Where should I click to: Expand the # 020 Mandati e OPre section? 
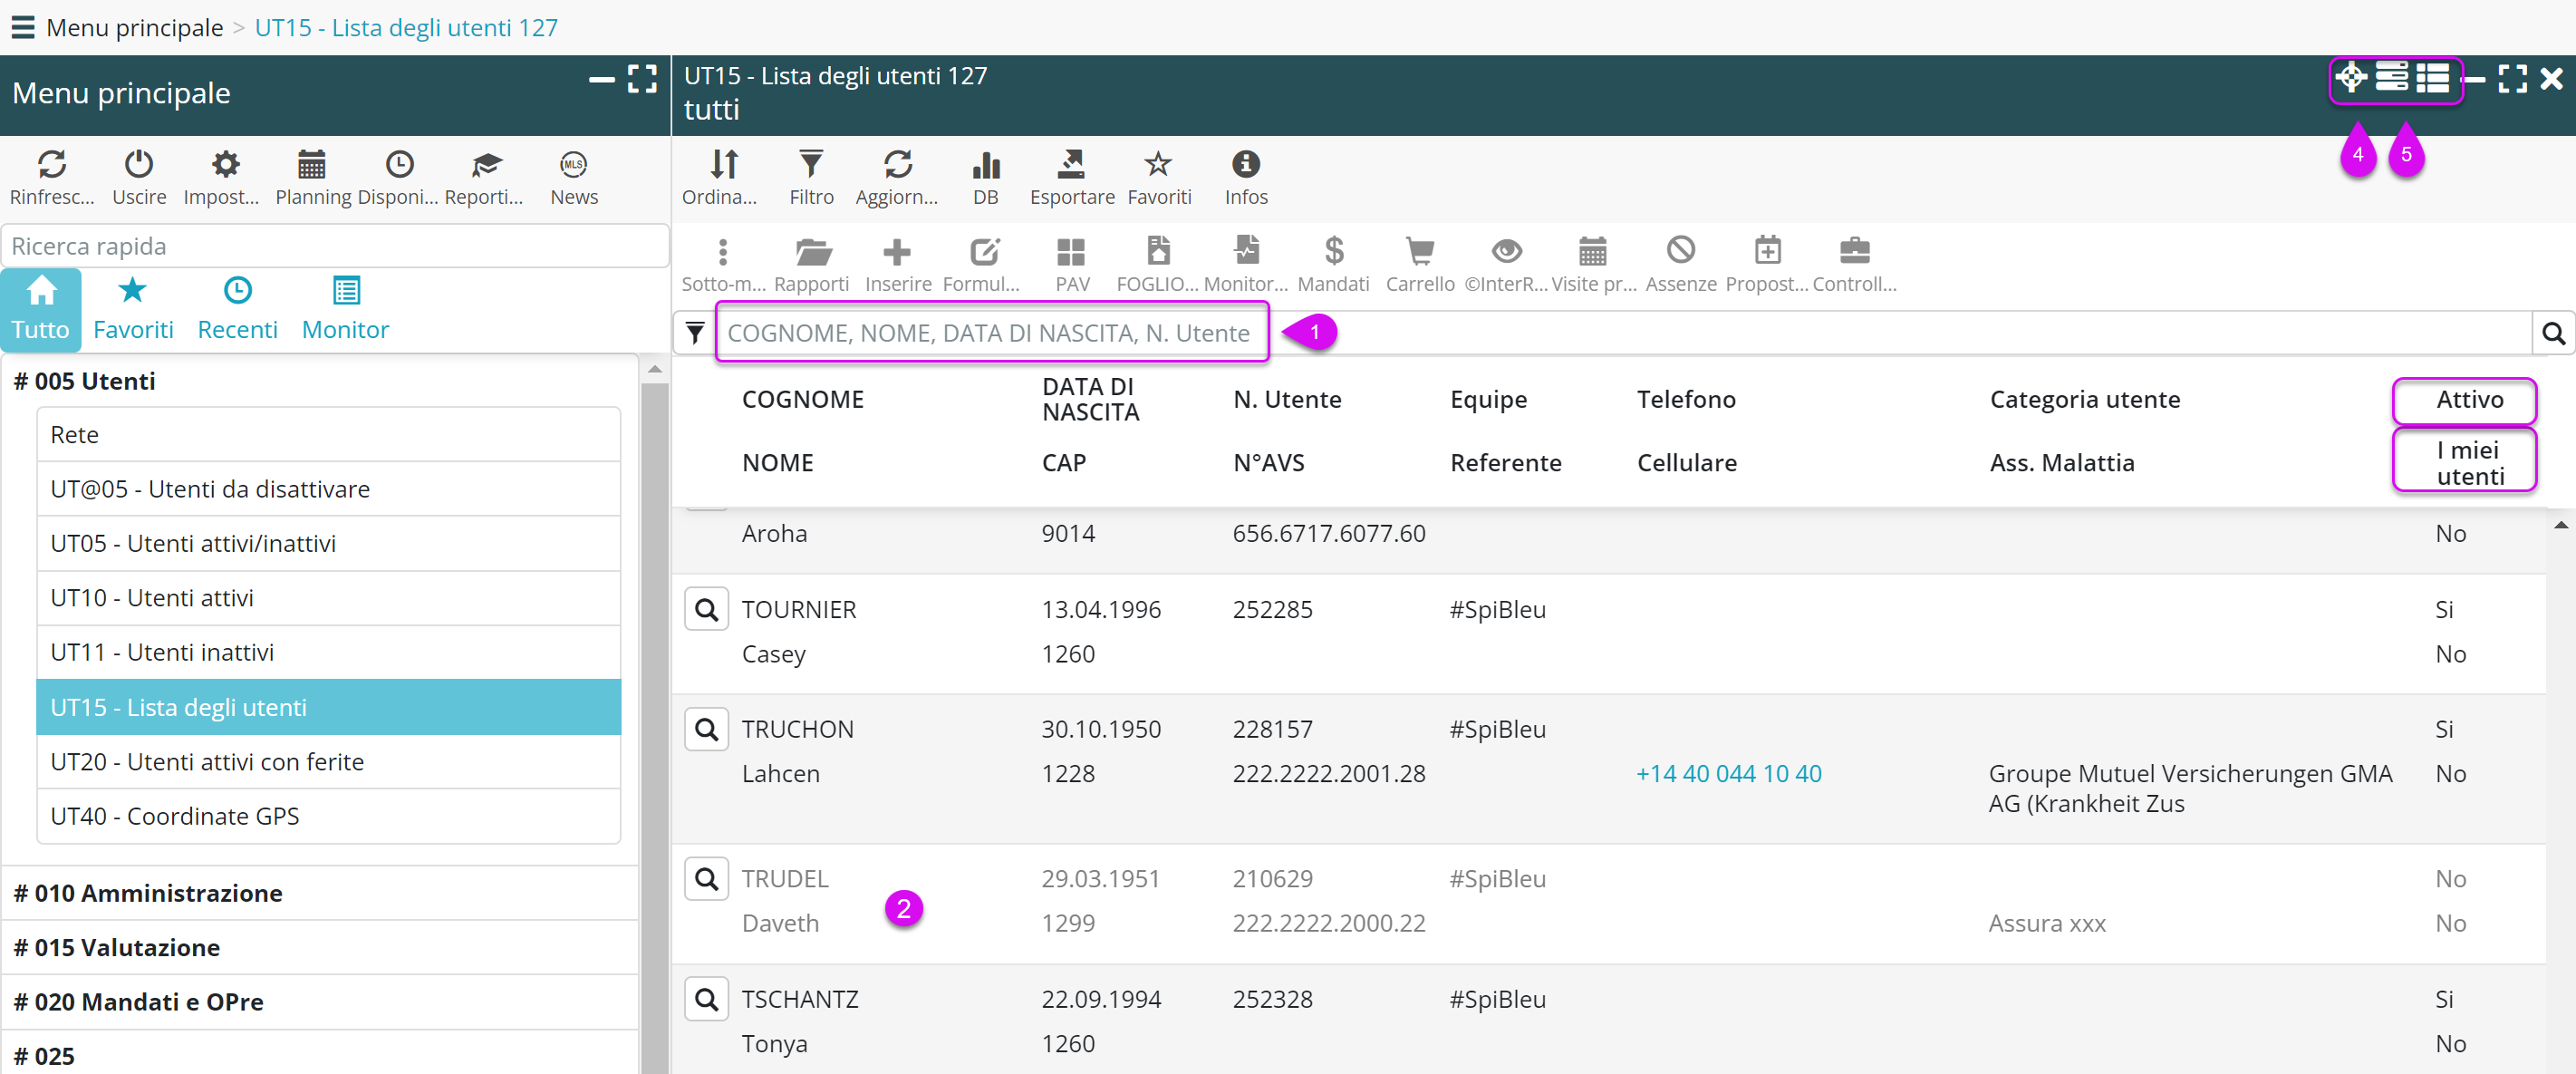(x=139, y=1002)
